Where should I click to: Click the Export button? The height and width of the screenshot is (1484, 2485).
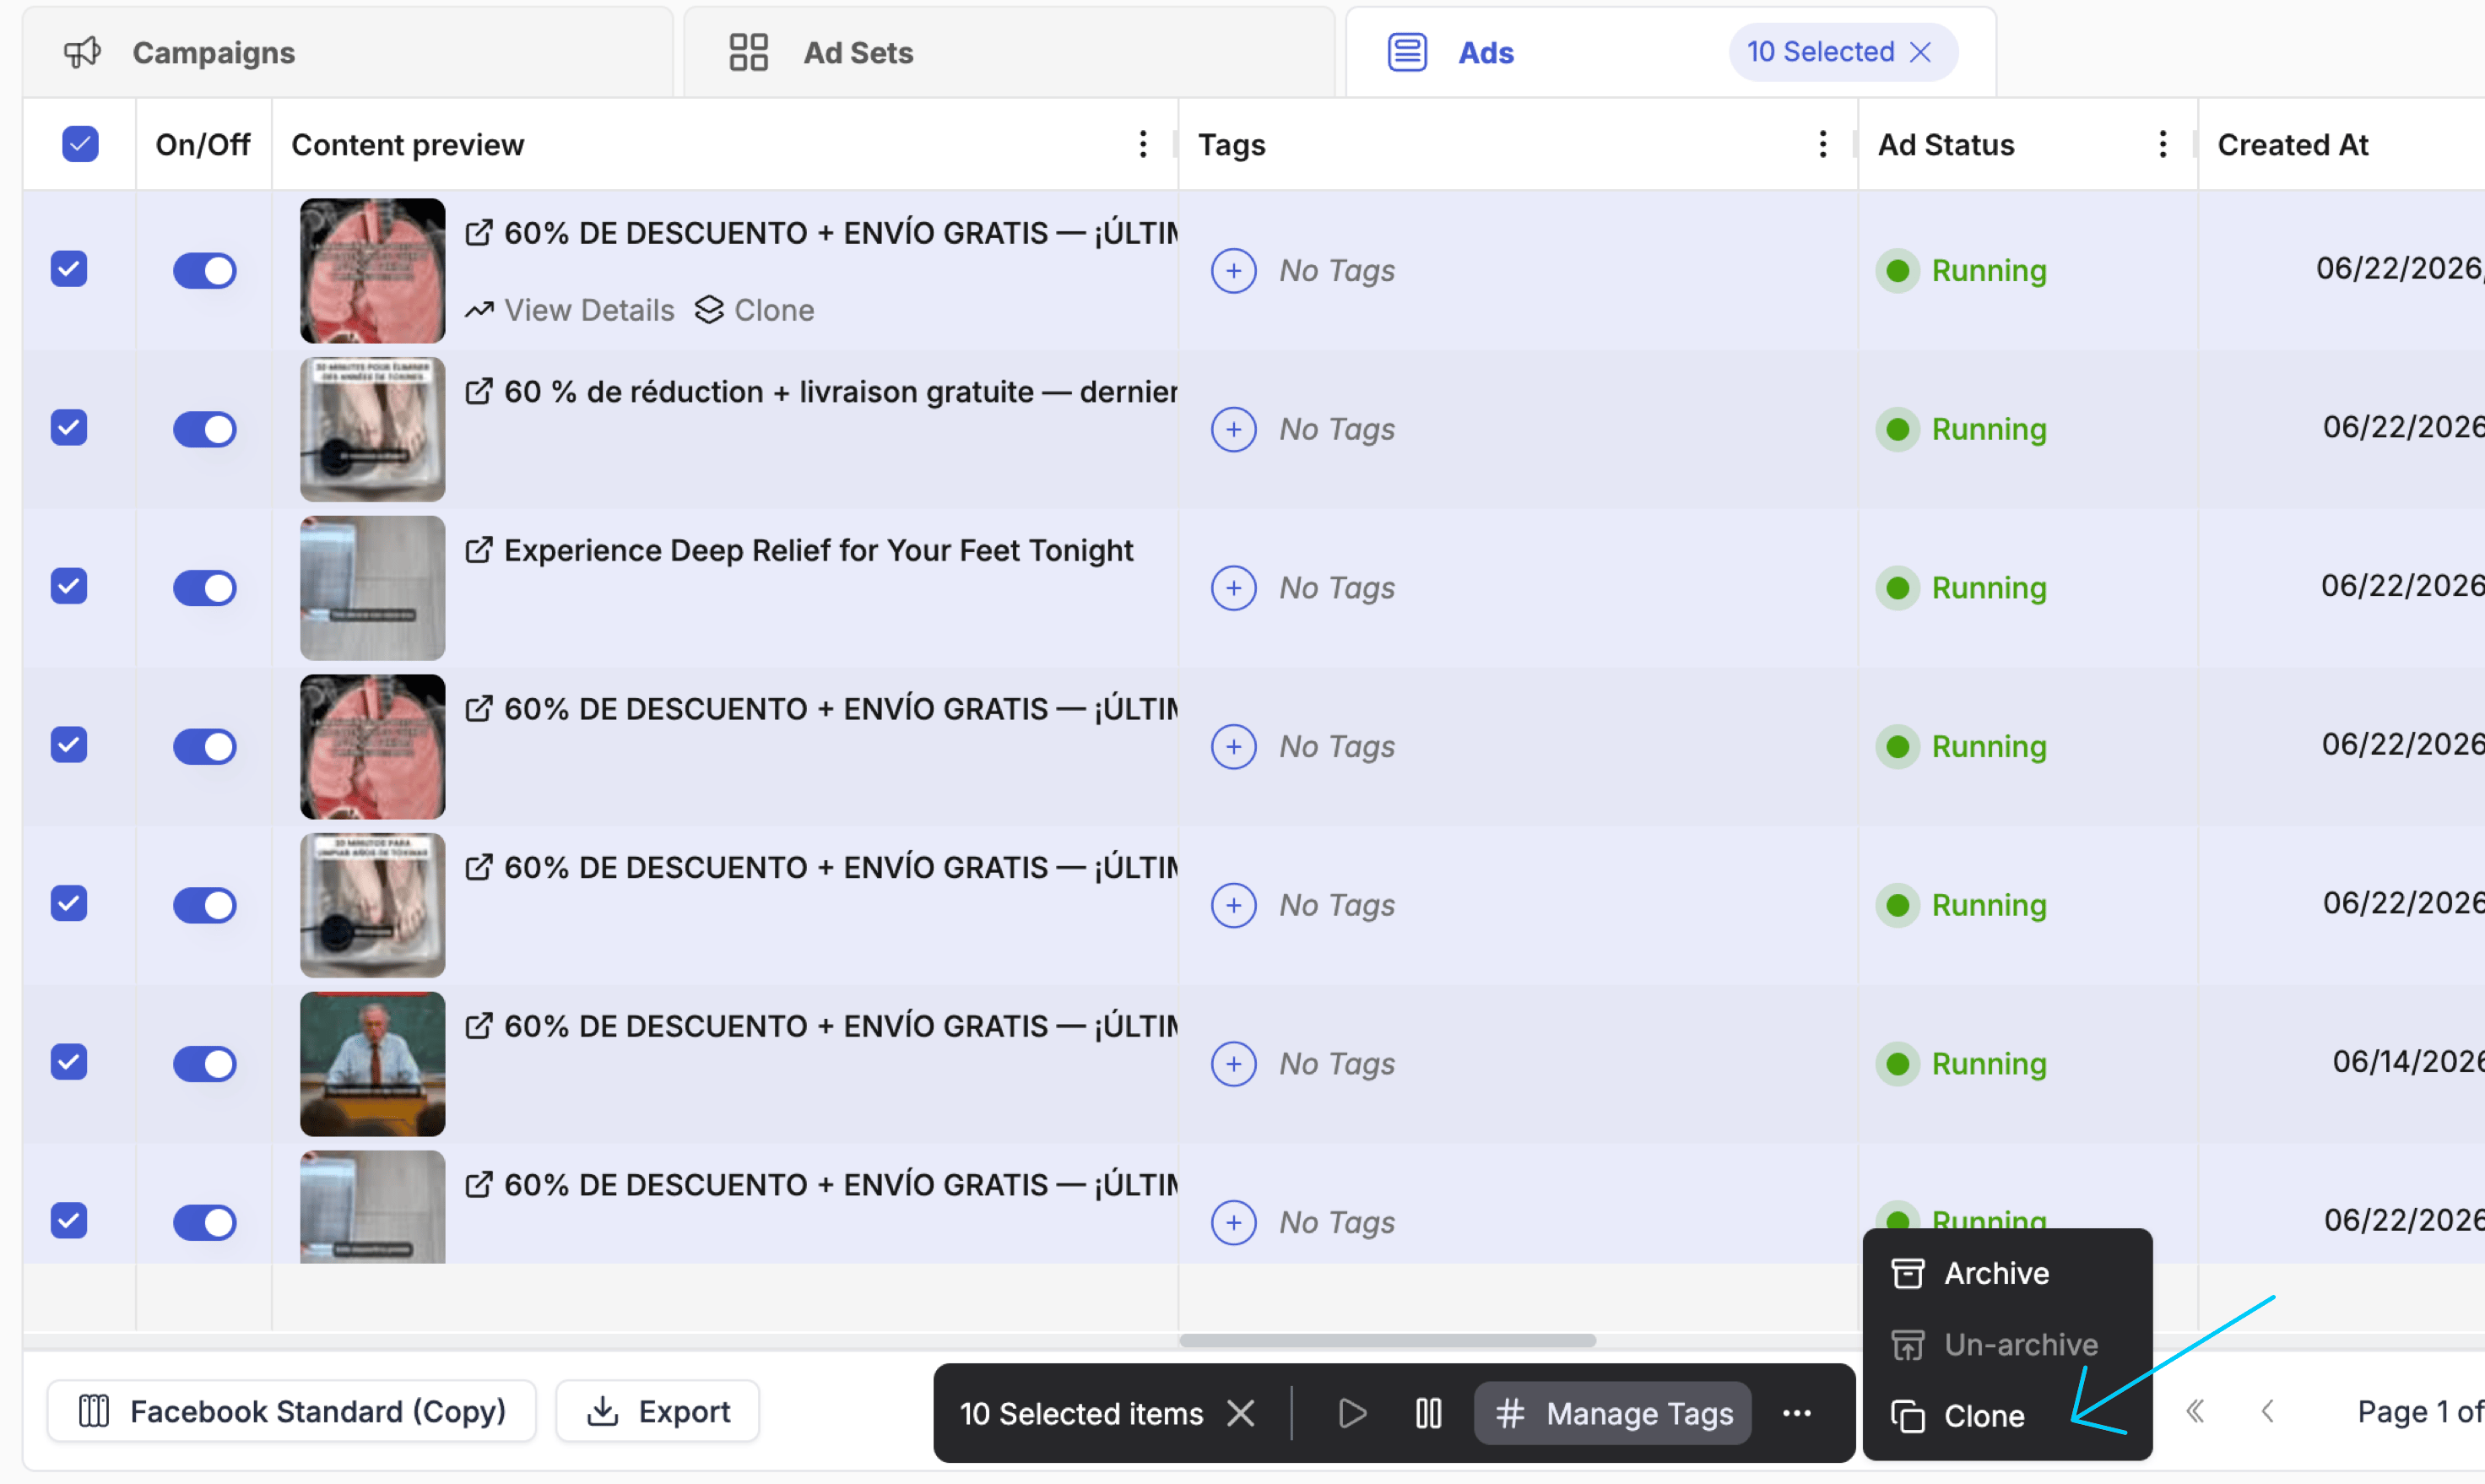tap(658, 1411)
